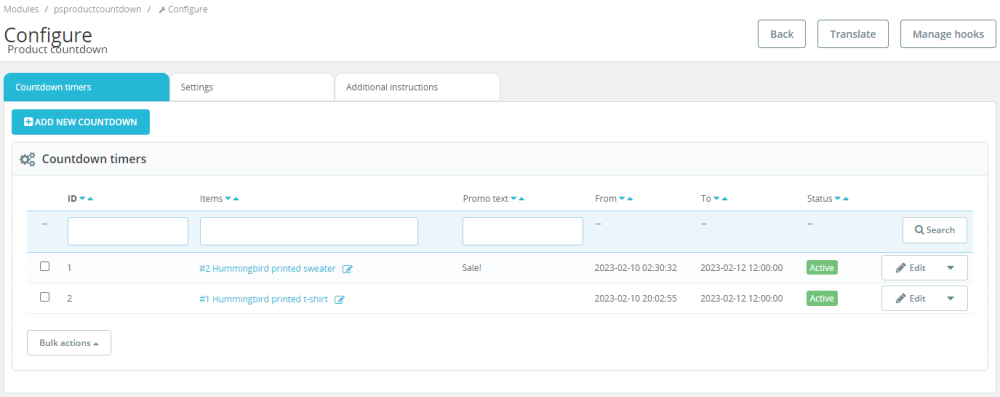Tick the checkbox for countdown ID 2
This screenshot has height=397, width=1000.
pyautogui.click(x=45, y=297)
